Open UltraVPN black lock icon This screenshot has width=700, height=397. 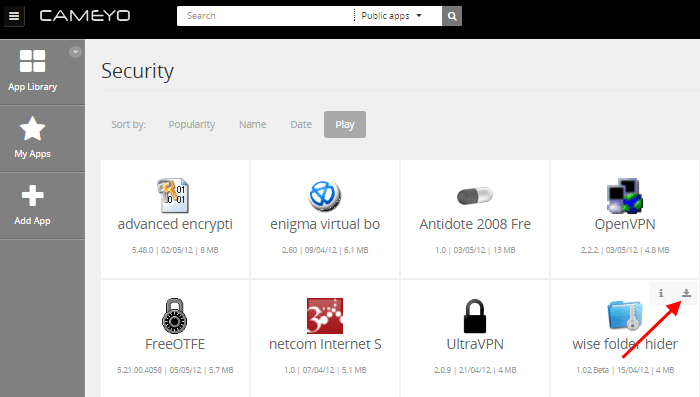coord(475,316)
